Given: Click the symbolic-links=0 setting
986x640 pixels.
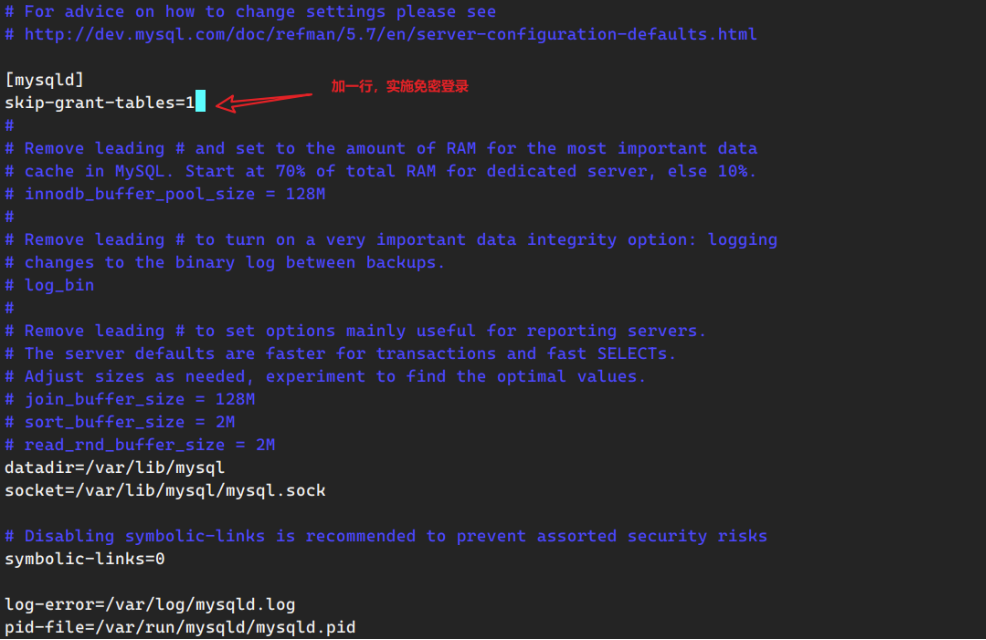Looking at the screenshot, I should (84, 559).
